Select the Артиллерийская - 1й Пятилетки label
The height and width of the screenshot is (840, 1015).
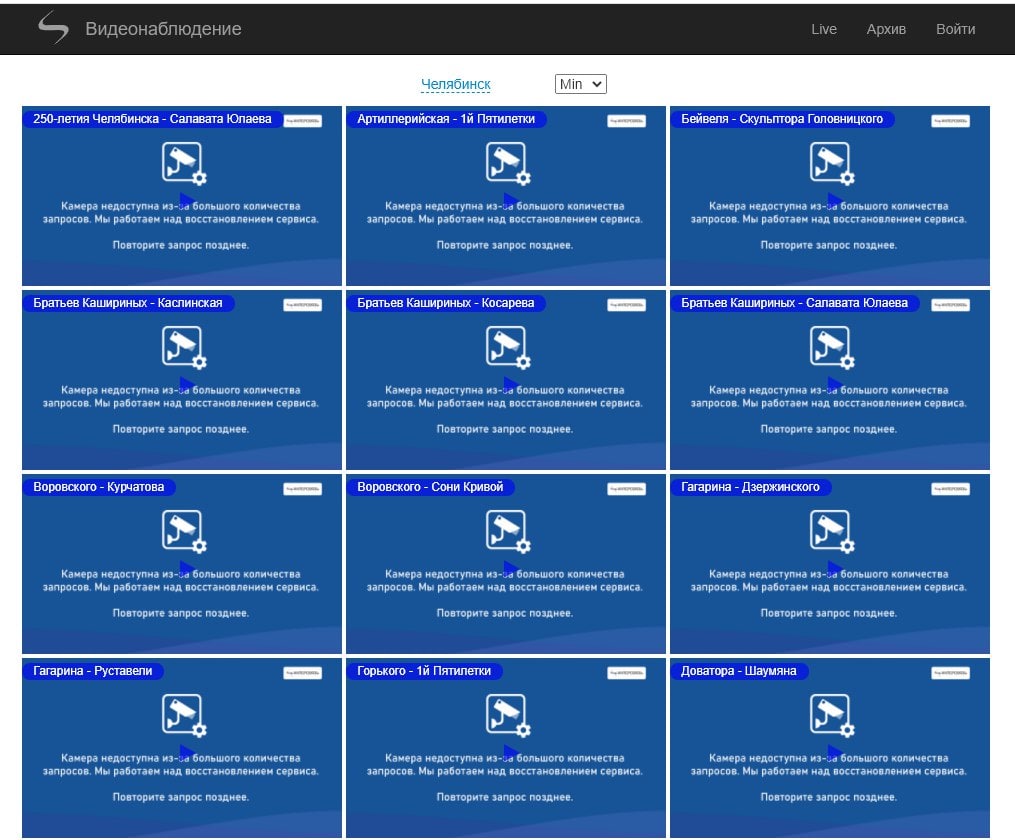447,119
